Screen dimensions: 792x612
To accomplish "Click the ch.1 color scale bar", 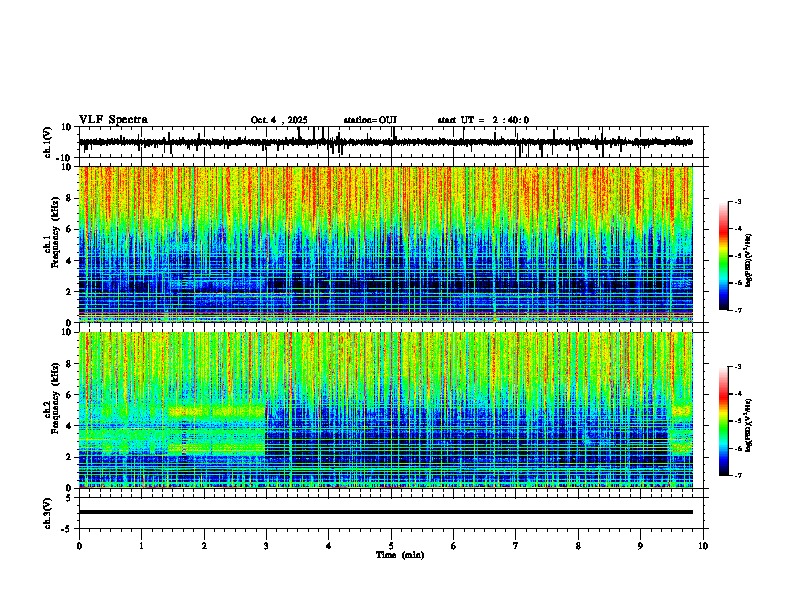I will (724, 256).
